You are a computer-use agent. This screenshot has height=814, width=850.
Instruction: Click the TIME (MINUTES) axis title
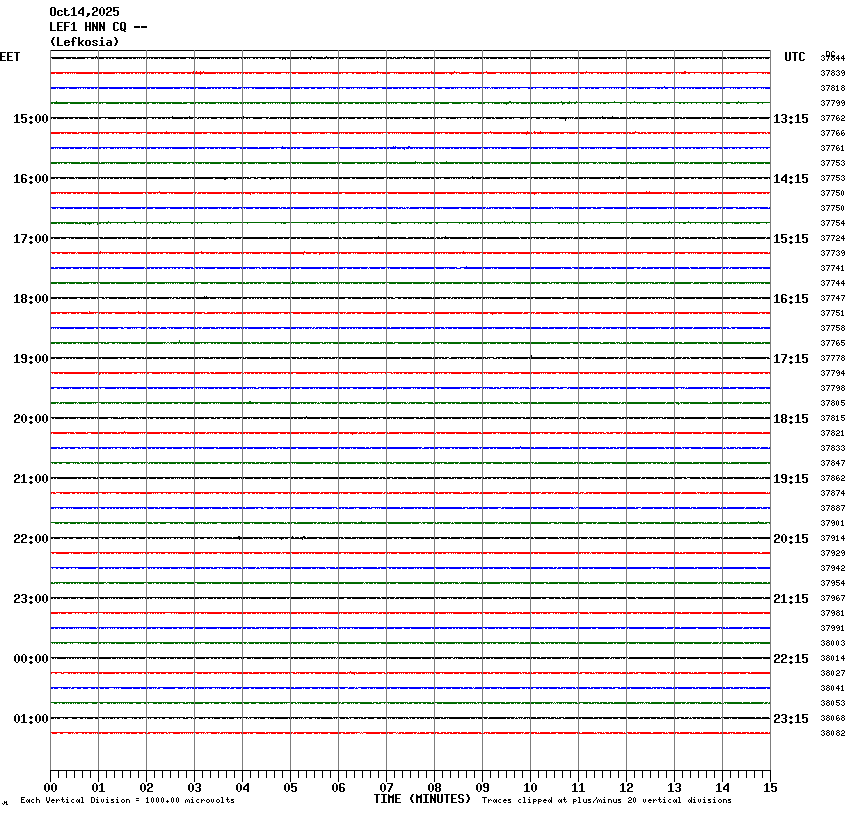coord(422,799)
